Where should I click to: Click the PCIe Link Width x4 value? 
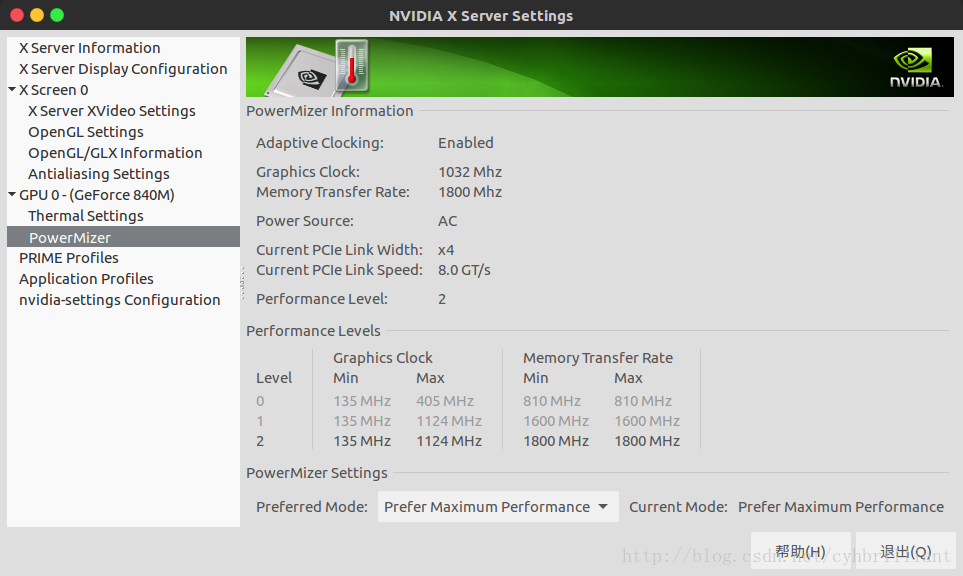click(446, 250)
